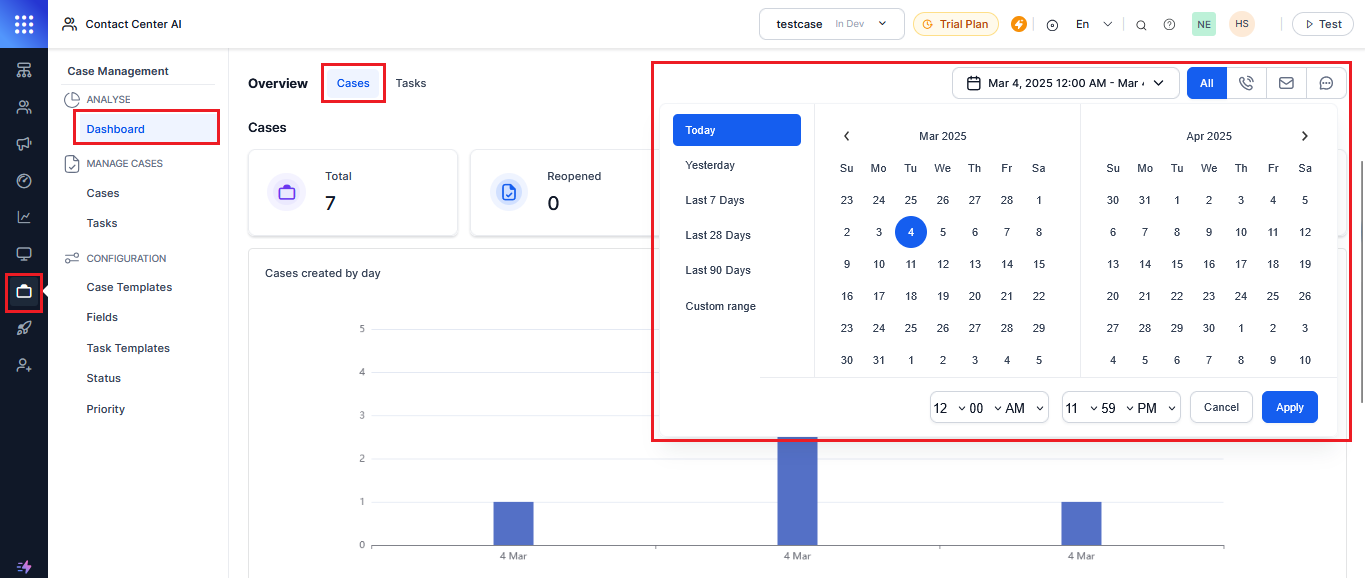
Task: Filter by voice phone channel icon
Action: click(1246, 83)
